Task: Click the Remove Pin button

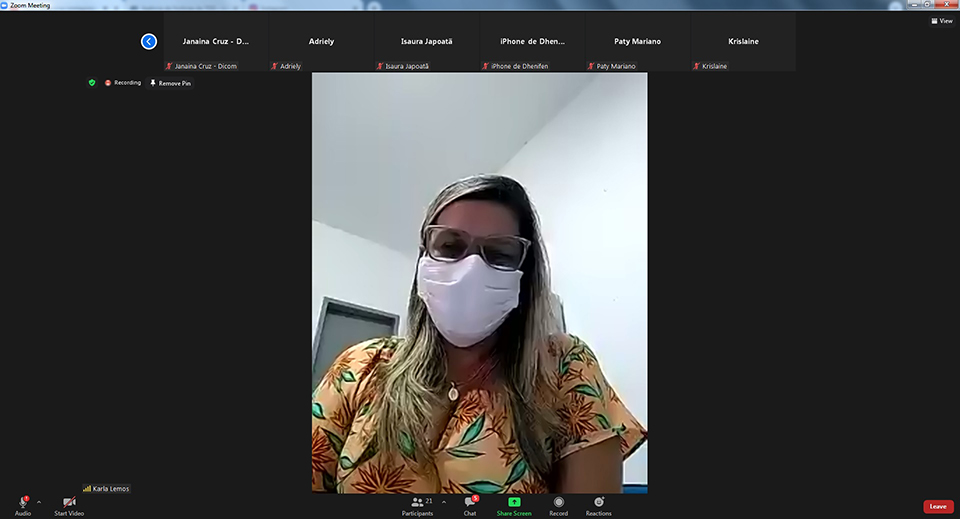Action: [170, 83]
